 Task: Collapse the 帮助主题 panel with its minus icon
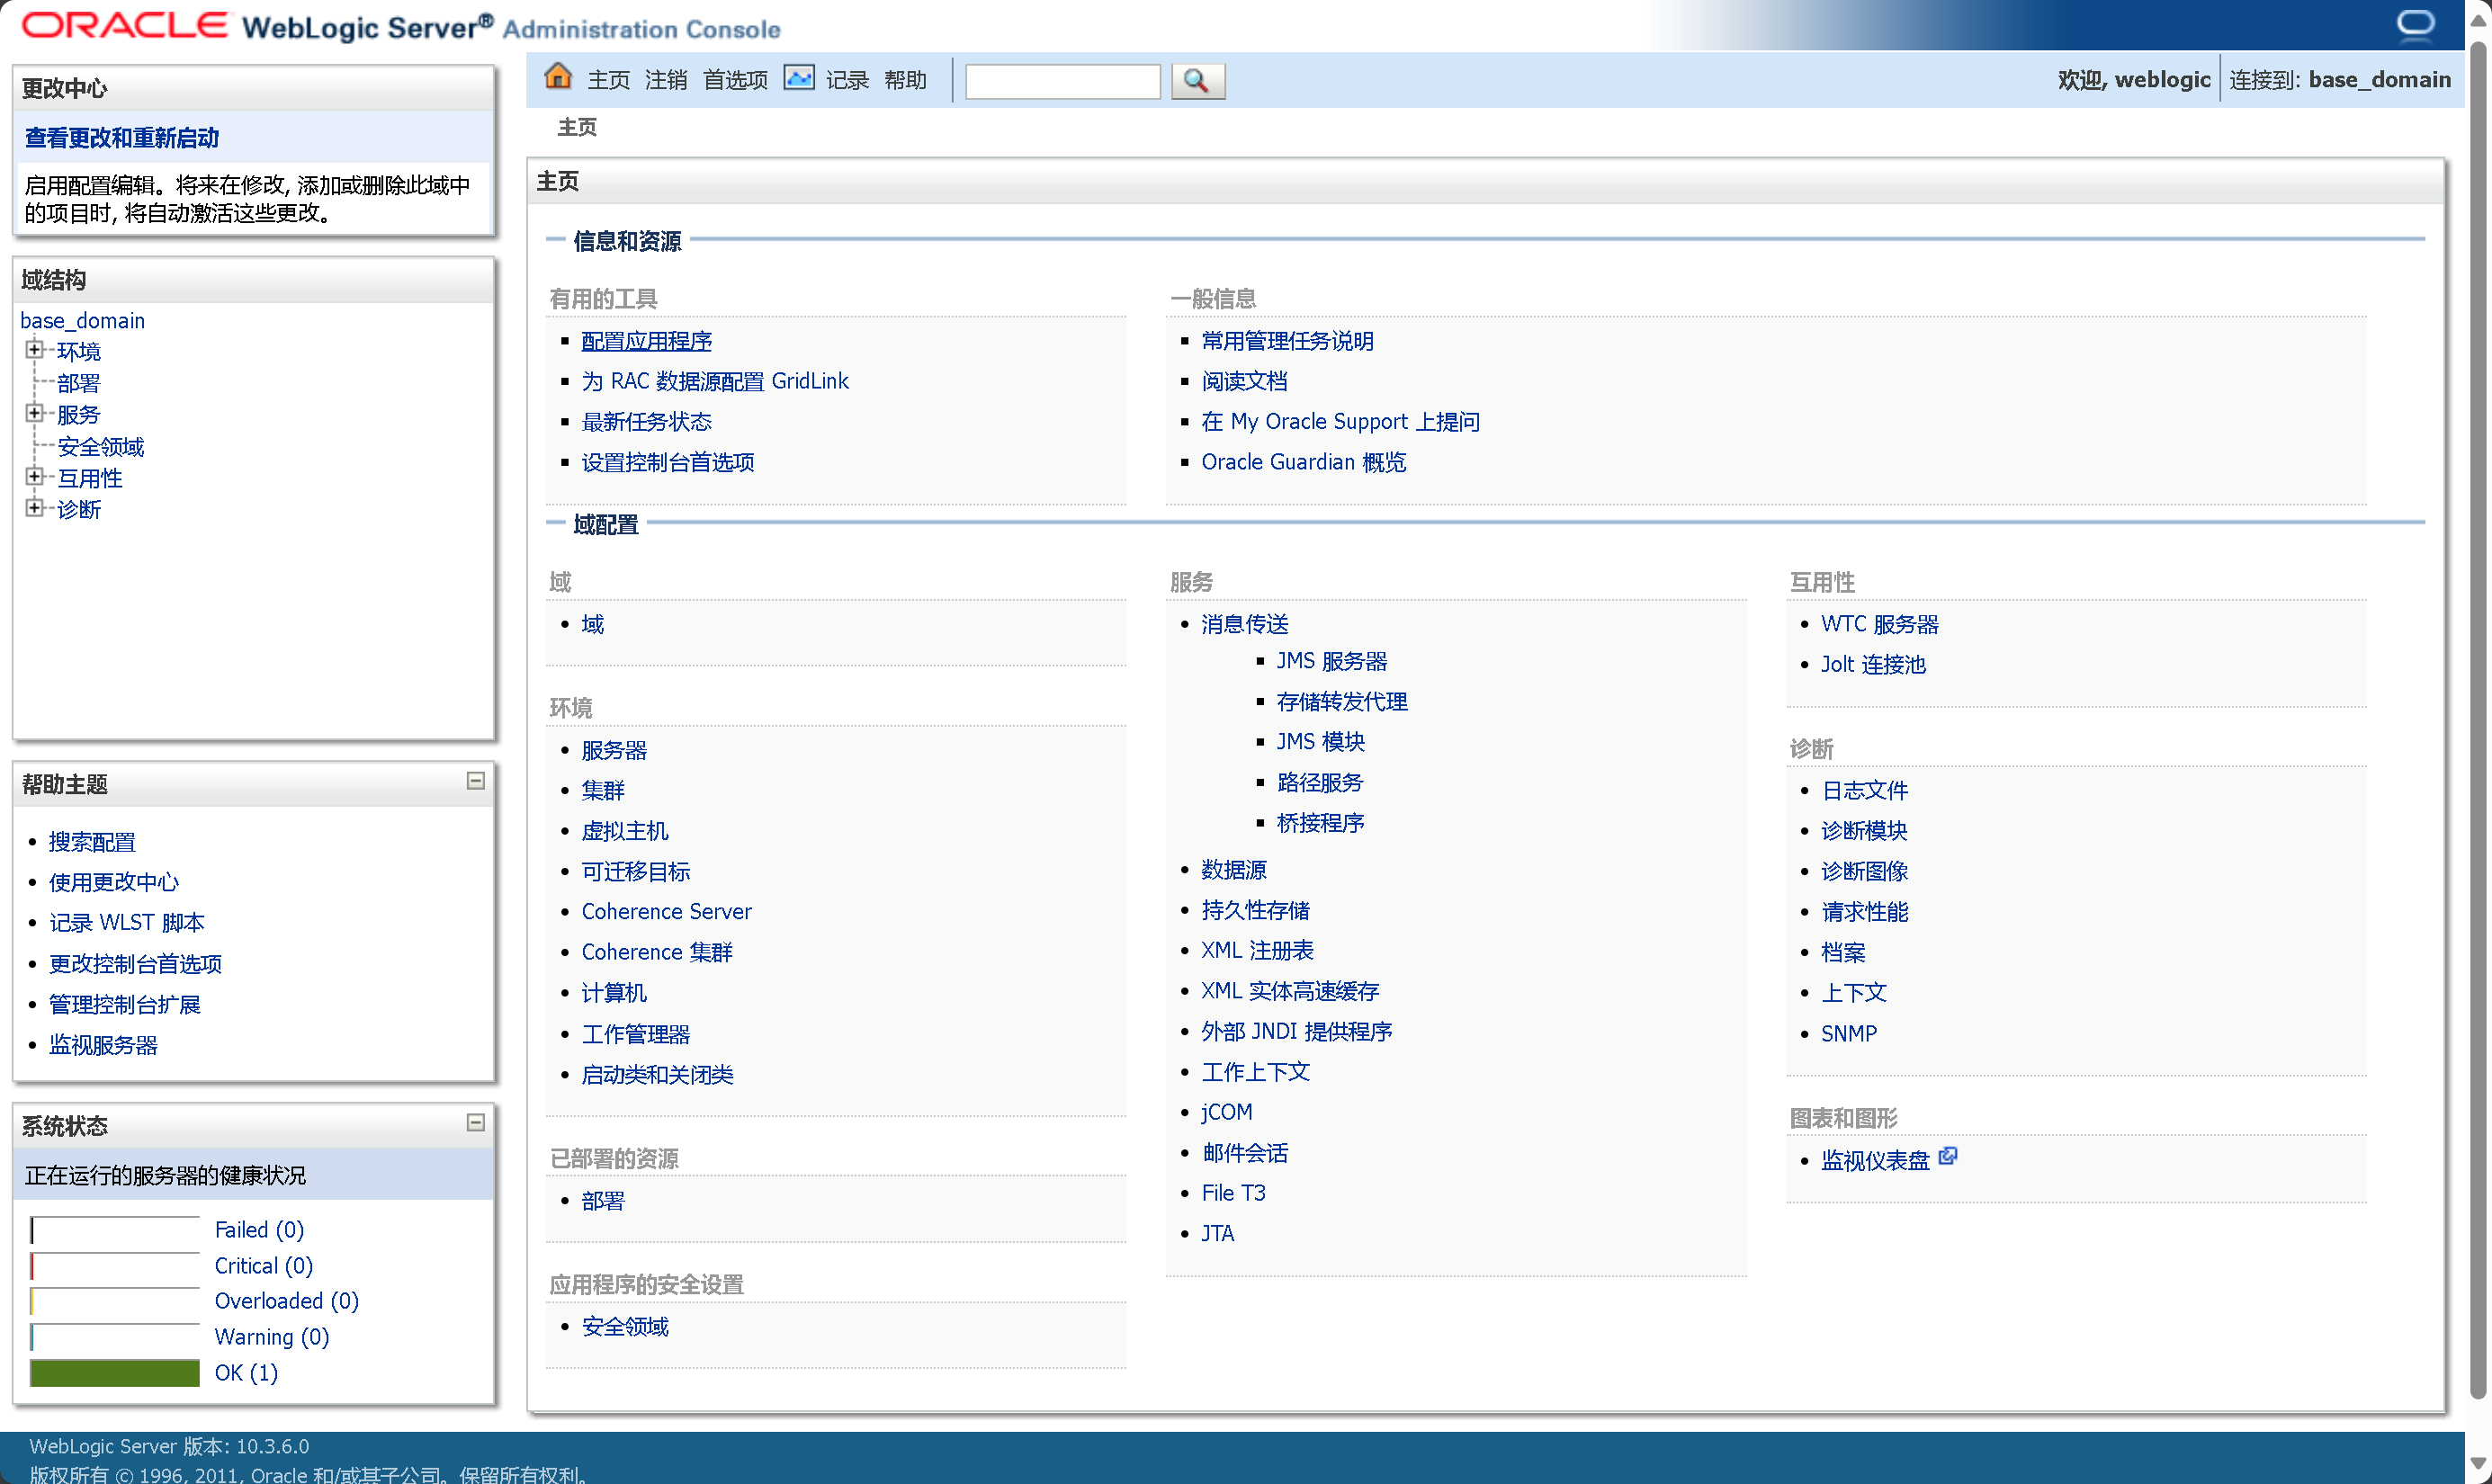476,781
